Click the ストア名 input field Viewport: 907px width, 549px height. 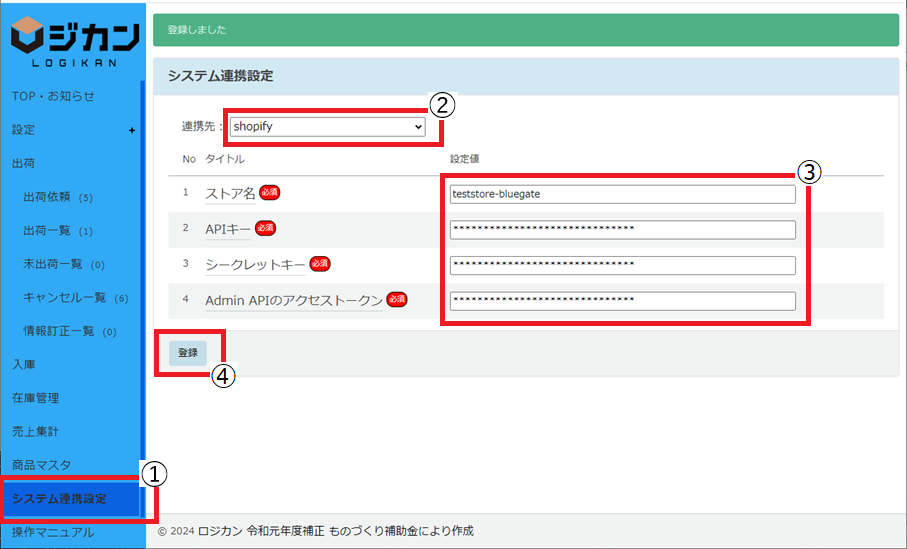[622, 194]
